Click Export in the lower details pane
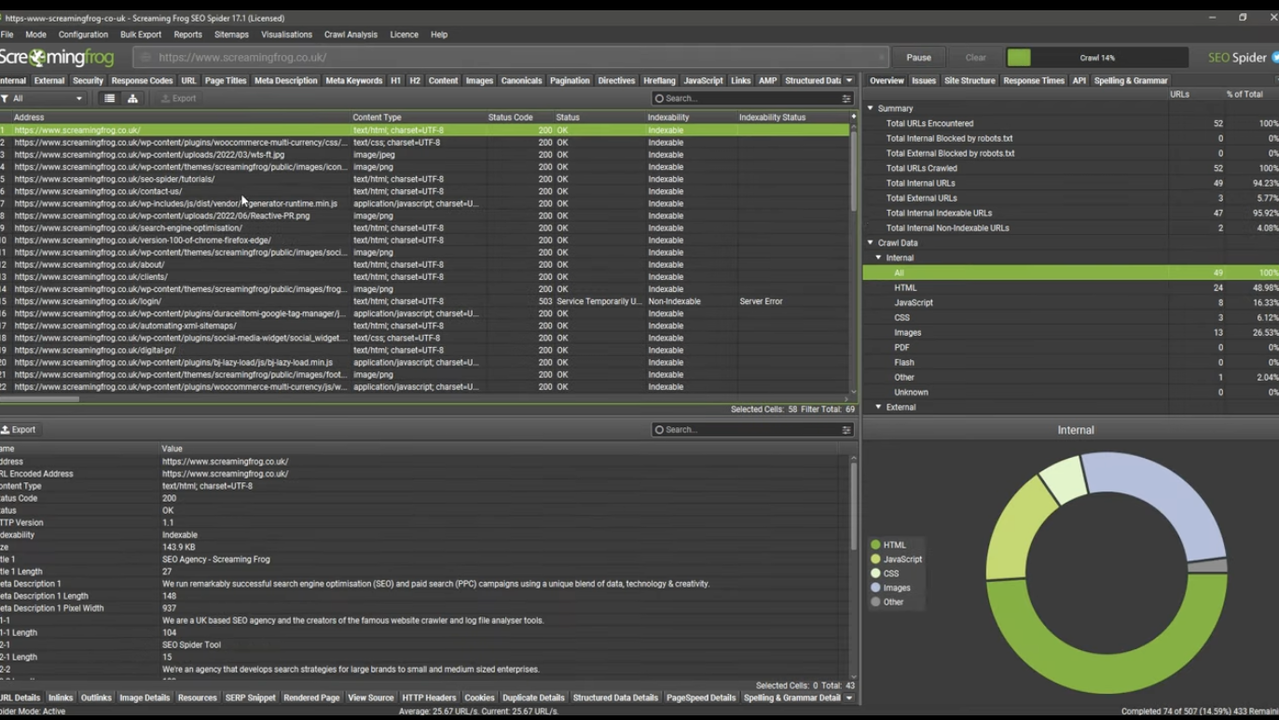This screenshot has width=1279, height=720. coord(19,430)
